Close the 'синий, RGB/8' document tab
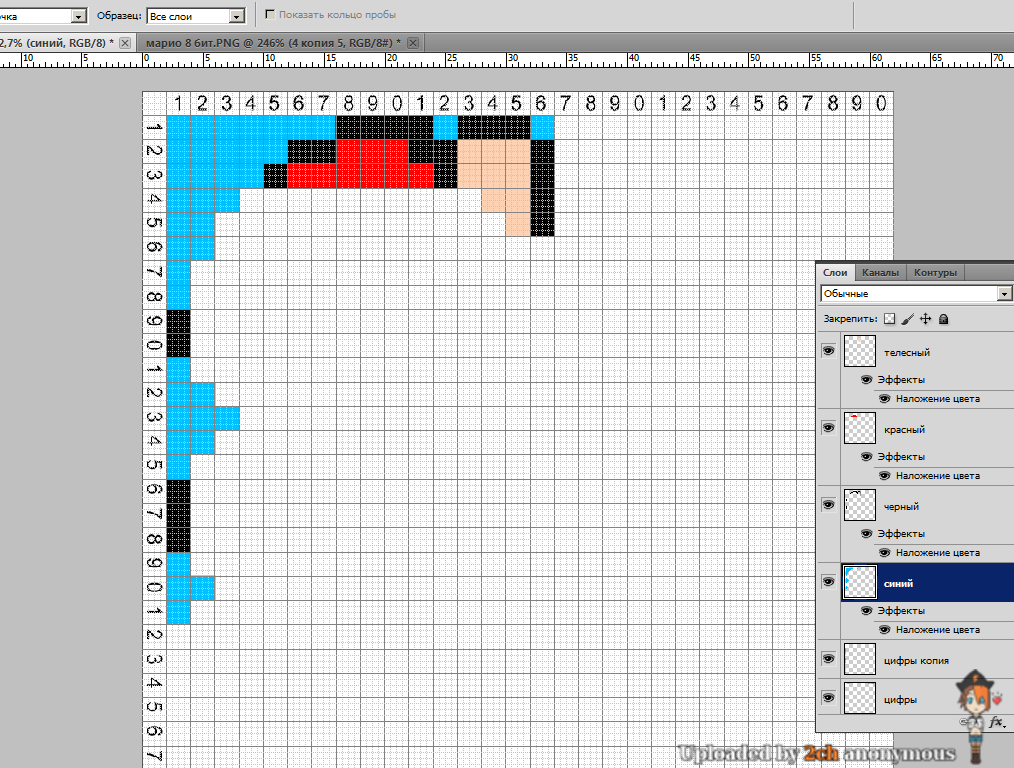Screen dimensions: 1014x768 point(125,43)
